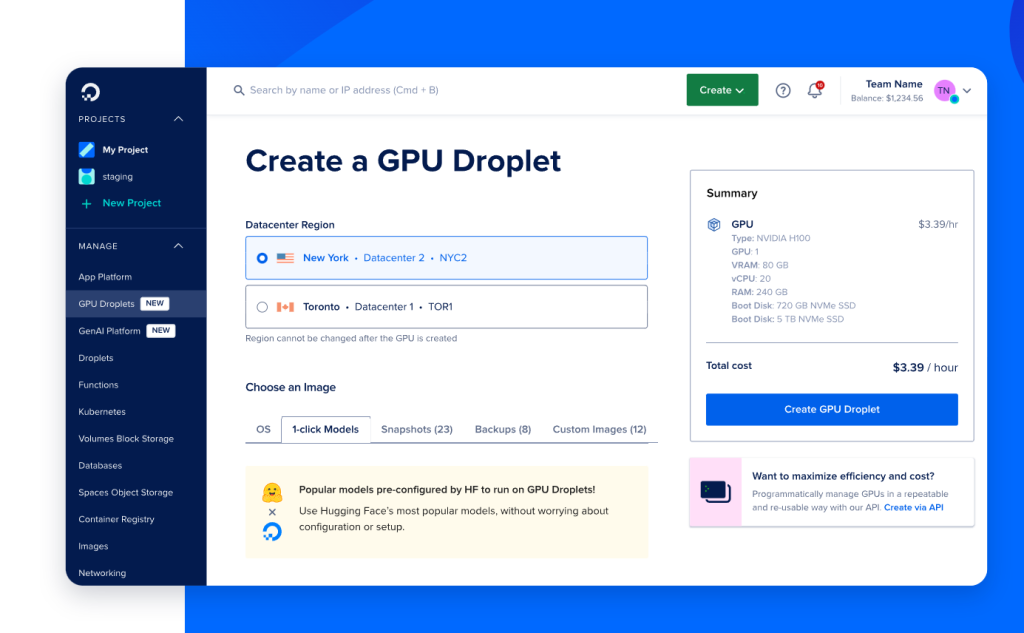Click the GPU cube icon in Summary

point(714,225)
